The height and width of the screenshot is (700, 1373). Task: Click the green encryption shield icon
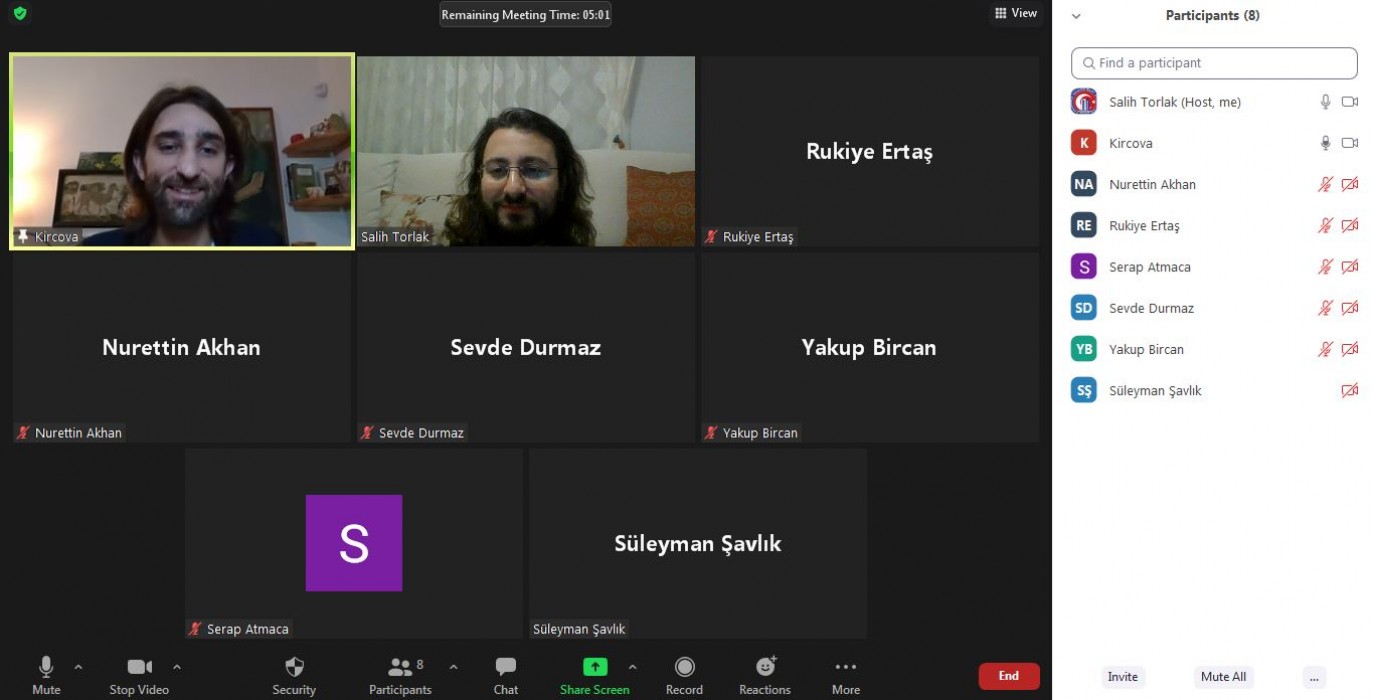click(20, 14)
